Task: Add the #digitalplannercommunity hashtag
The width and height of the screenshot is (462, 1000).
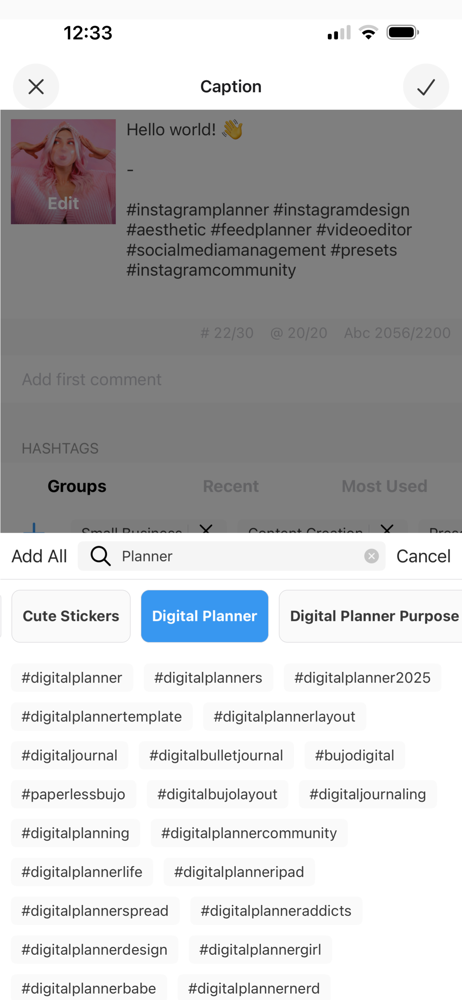Action: (249, 833)
